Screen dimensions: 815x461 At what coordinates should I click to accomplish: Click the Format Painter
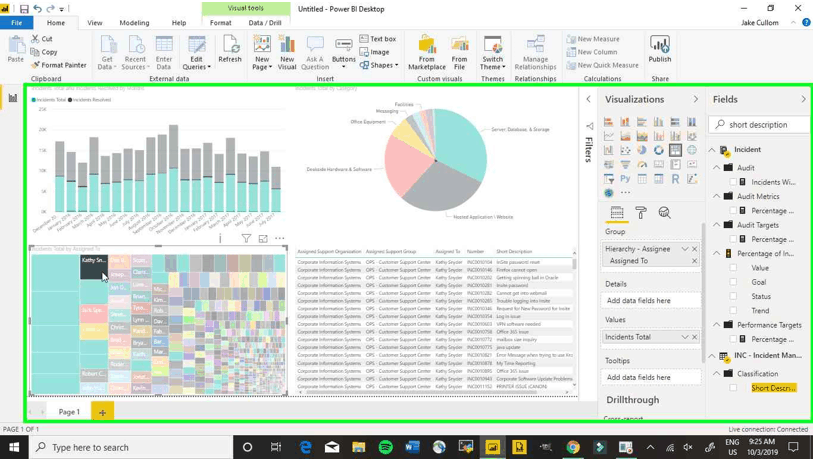[x=59, y=65]
